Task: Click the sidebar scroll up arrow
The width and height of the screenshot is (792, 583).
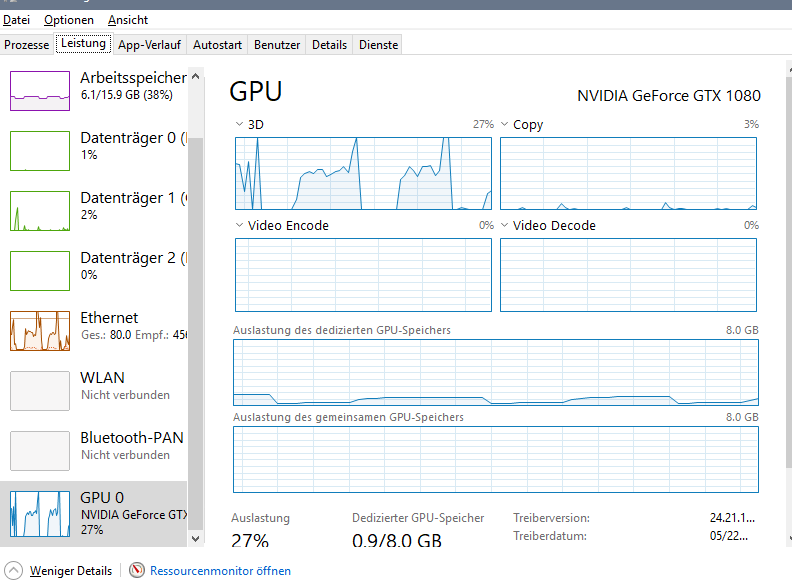Action: click(x=195, y=76)
